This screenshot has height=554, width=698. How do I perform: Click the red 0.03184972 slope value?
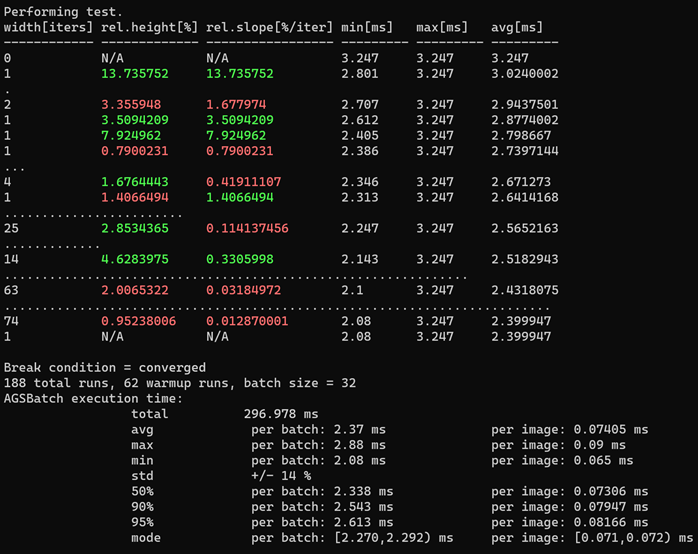click(244, 289)
